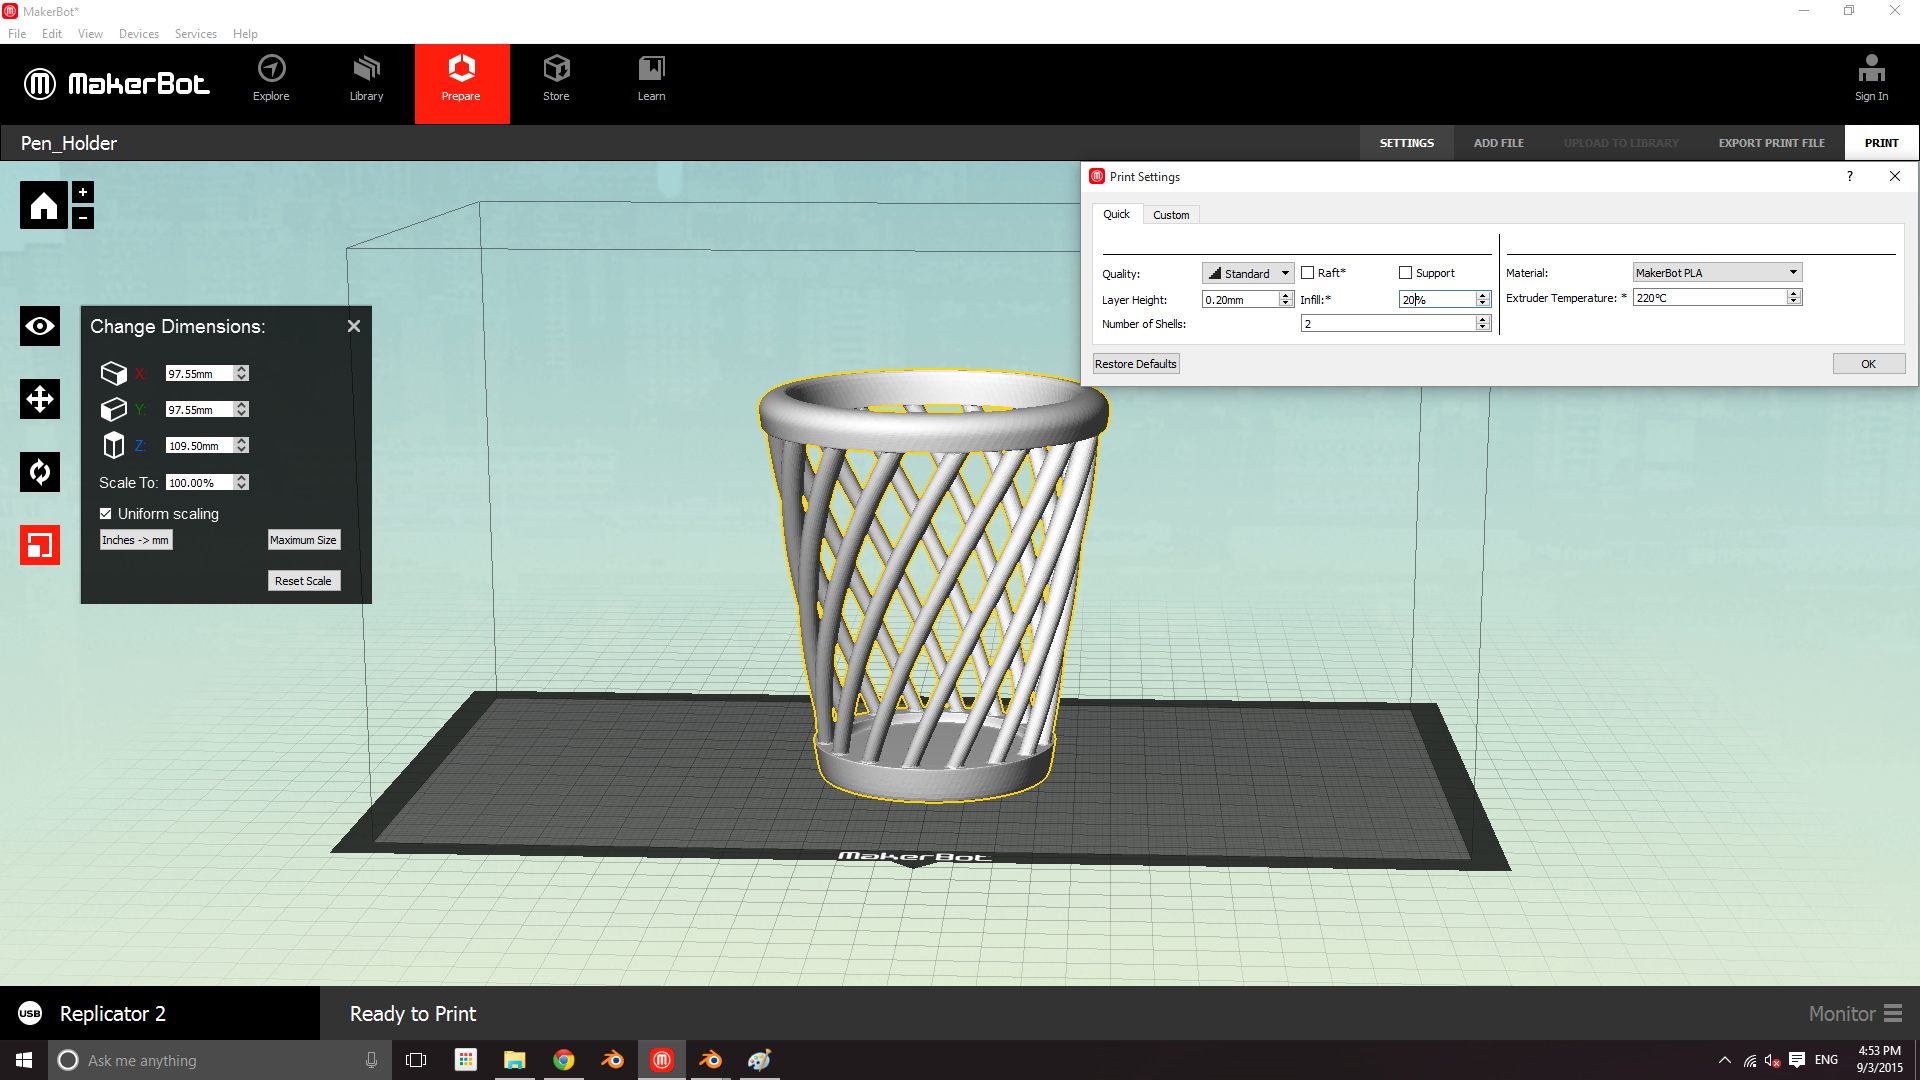
Task: Select the red Scale tool
Action: (x=40, y=545)
